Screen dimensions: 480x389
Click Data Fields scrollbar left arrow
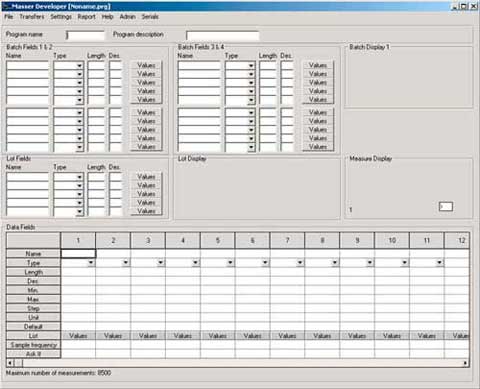[10, 363]
